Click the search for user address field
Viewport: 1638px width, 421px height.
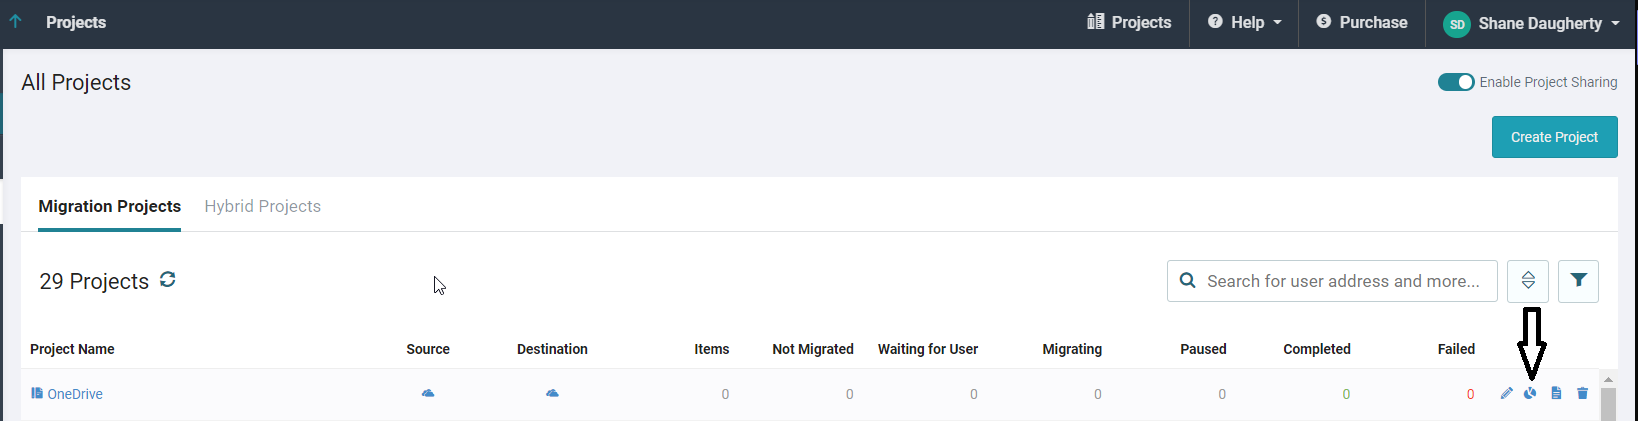[x=1342, y=281]
